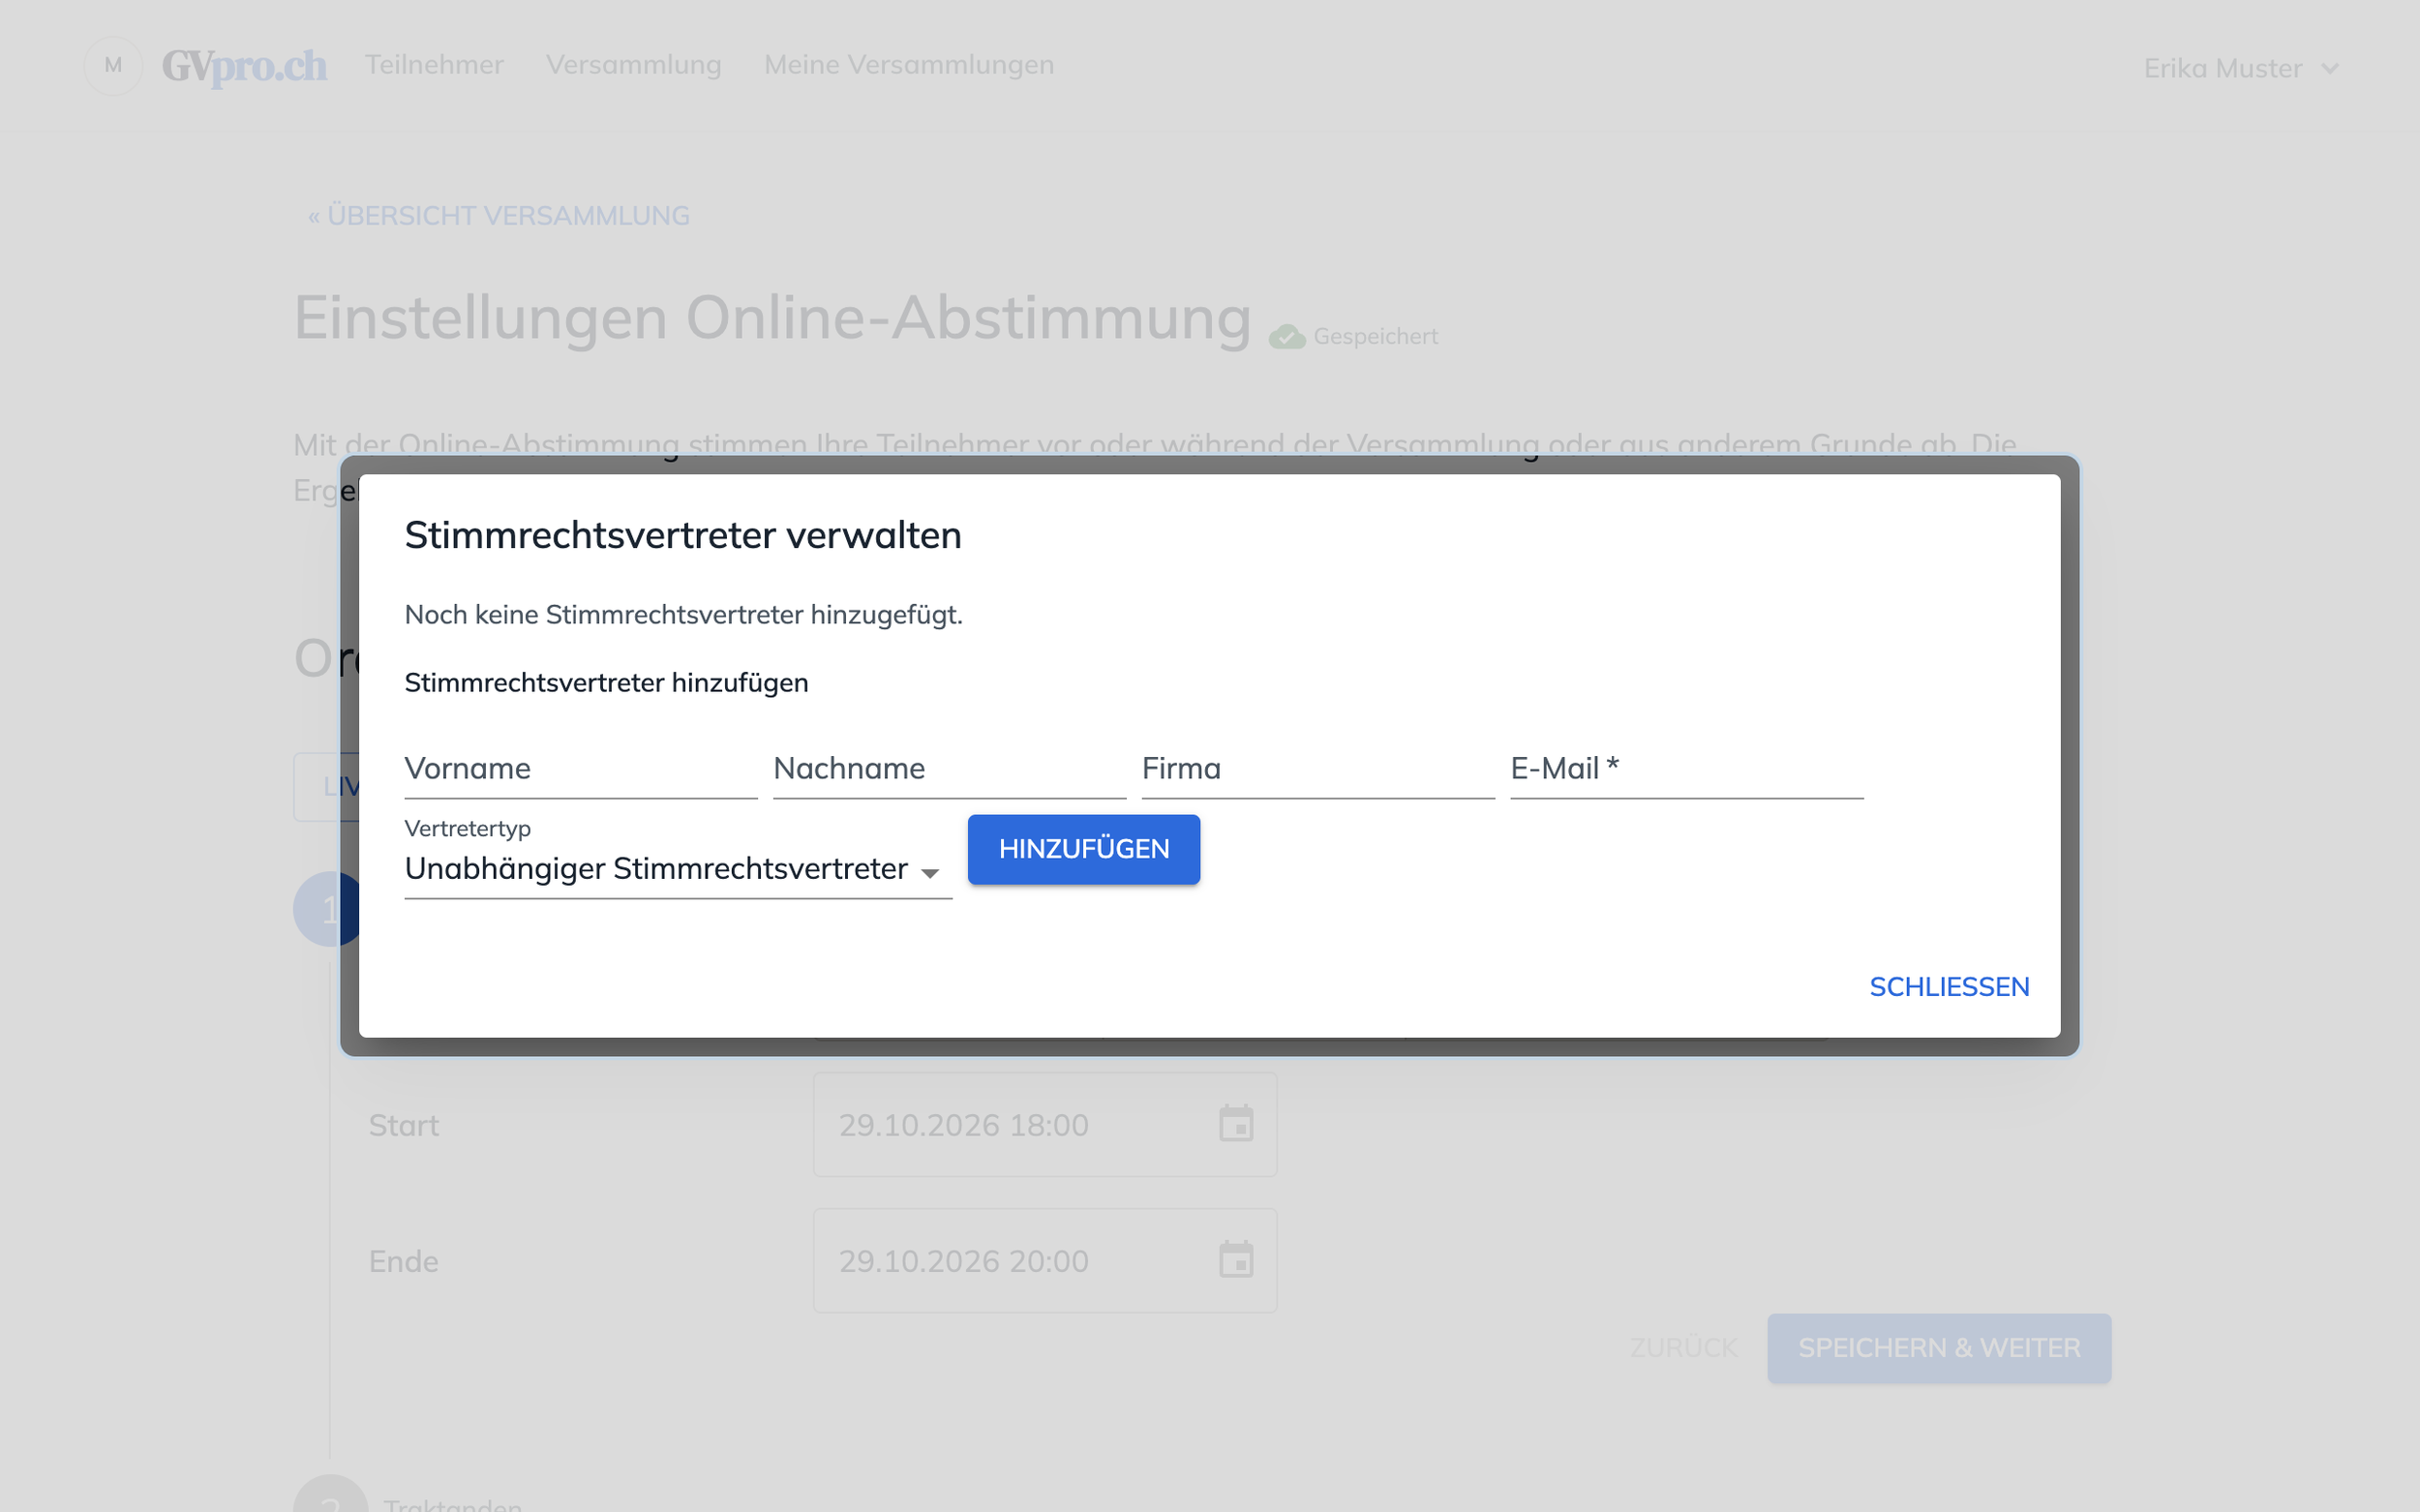This screenshot has height=1512, width=2420.
Task: Close dialog with SCHLIESSEN
Action: click(x=1949, y=987)
